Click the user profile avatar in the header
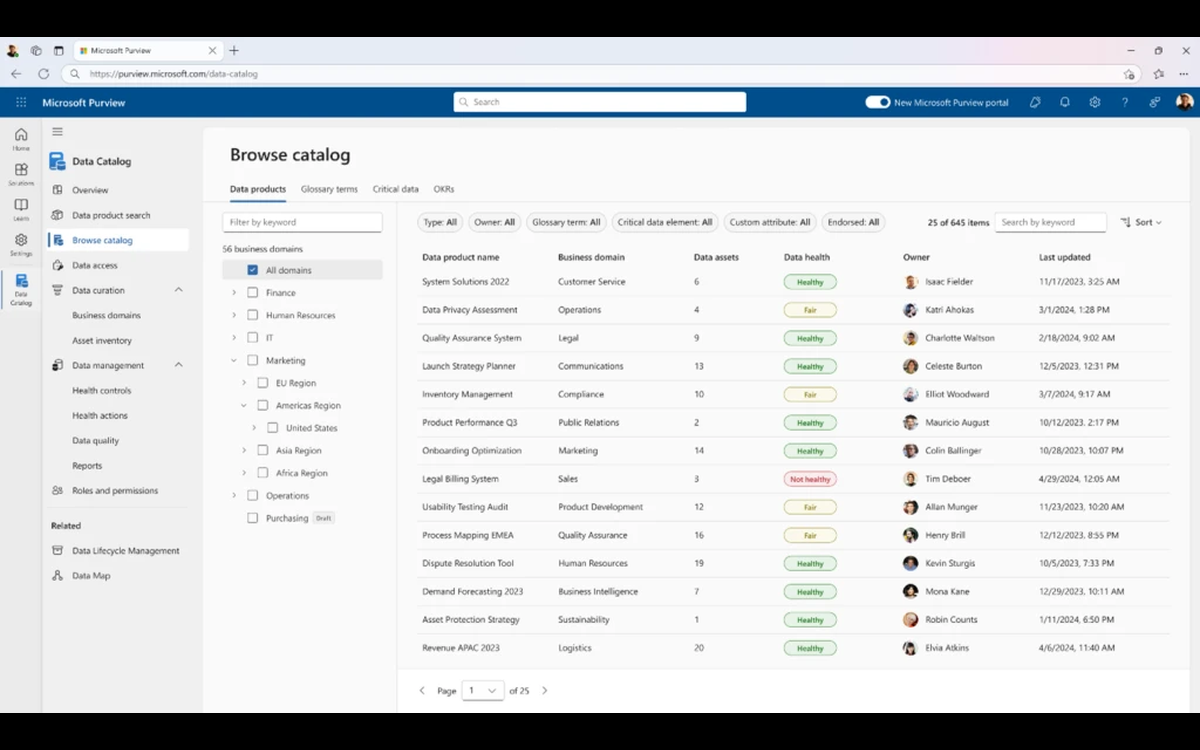Image resolution: width=1200 pixels, height=750 pixels. 1184,102
